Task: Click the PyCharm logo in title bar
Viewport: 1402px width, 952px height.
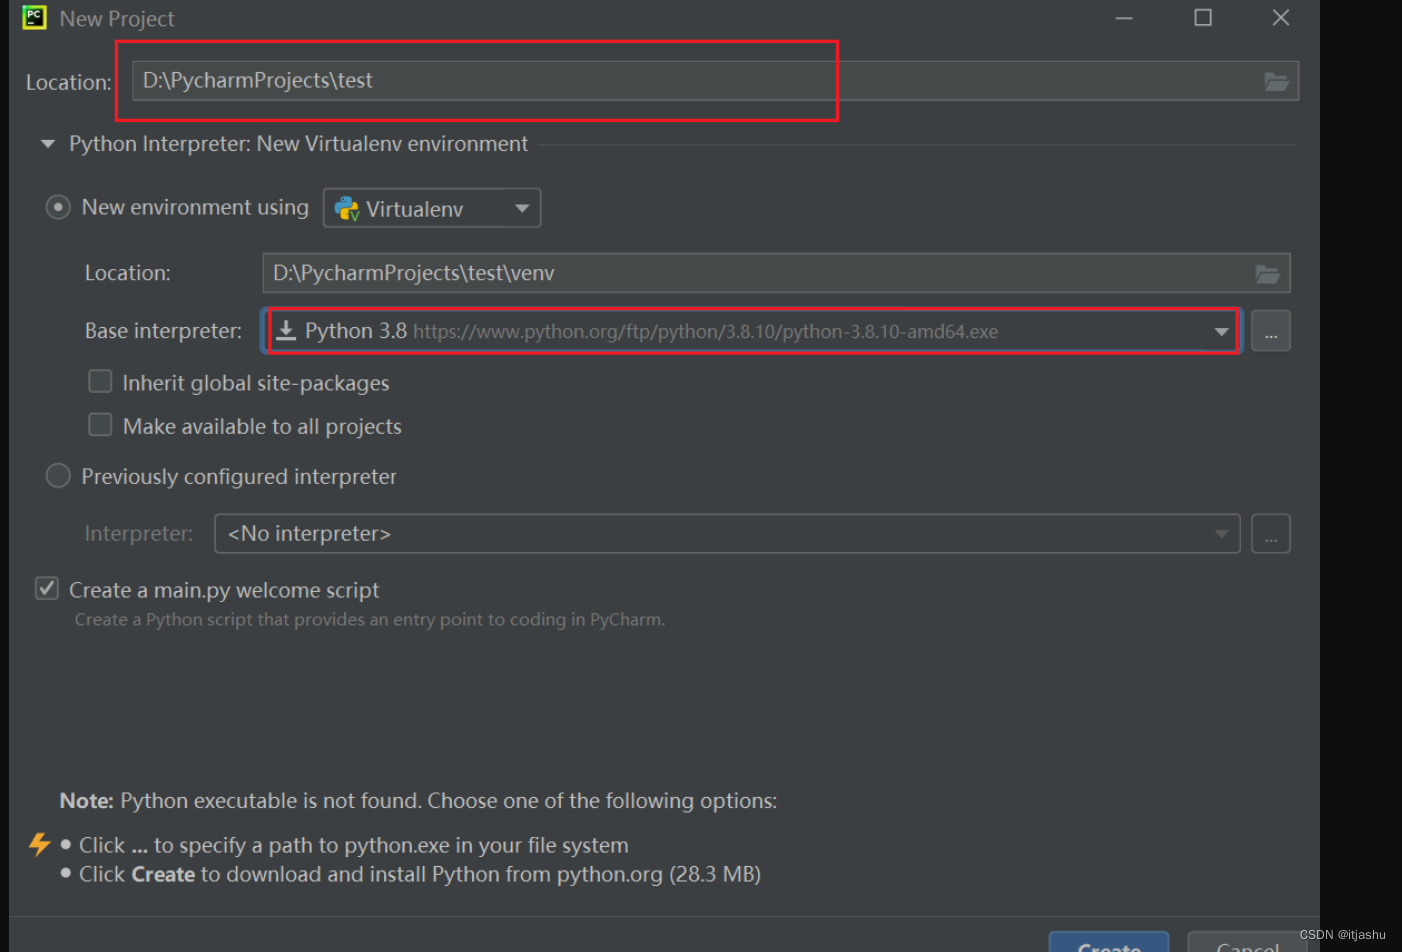Action: (x=34, y=17)
